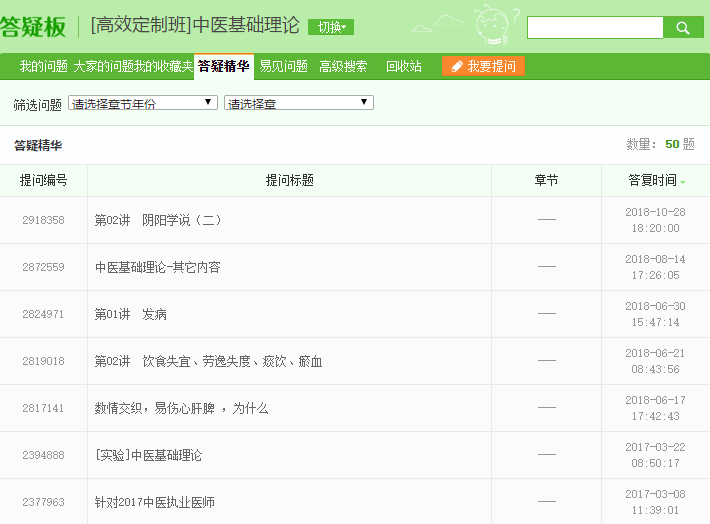Open question 数情交织，易伤心肝脾，为什么
The height and width of the screenshot is (524, 710).
tap(181, 408)
